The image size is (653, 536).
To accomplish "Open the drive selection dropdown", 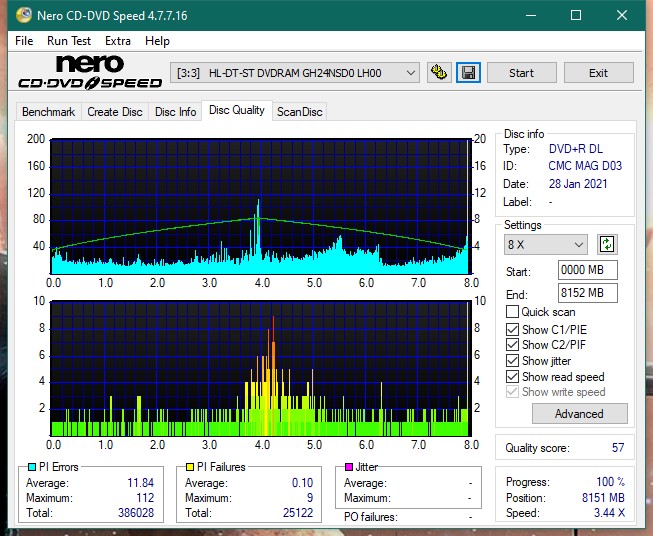I will pyautogui.click(x=295, y=73).
